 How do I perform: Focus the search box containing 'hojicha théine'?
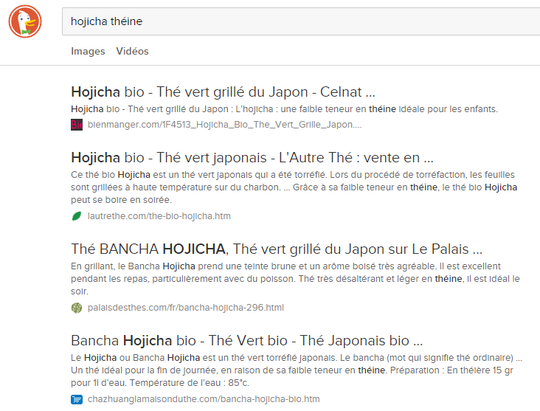click(x=301, y=21)
